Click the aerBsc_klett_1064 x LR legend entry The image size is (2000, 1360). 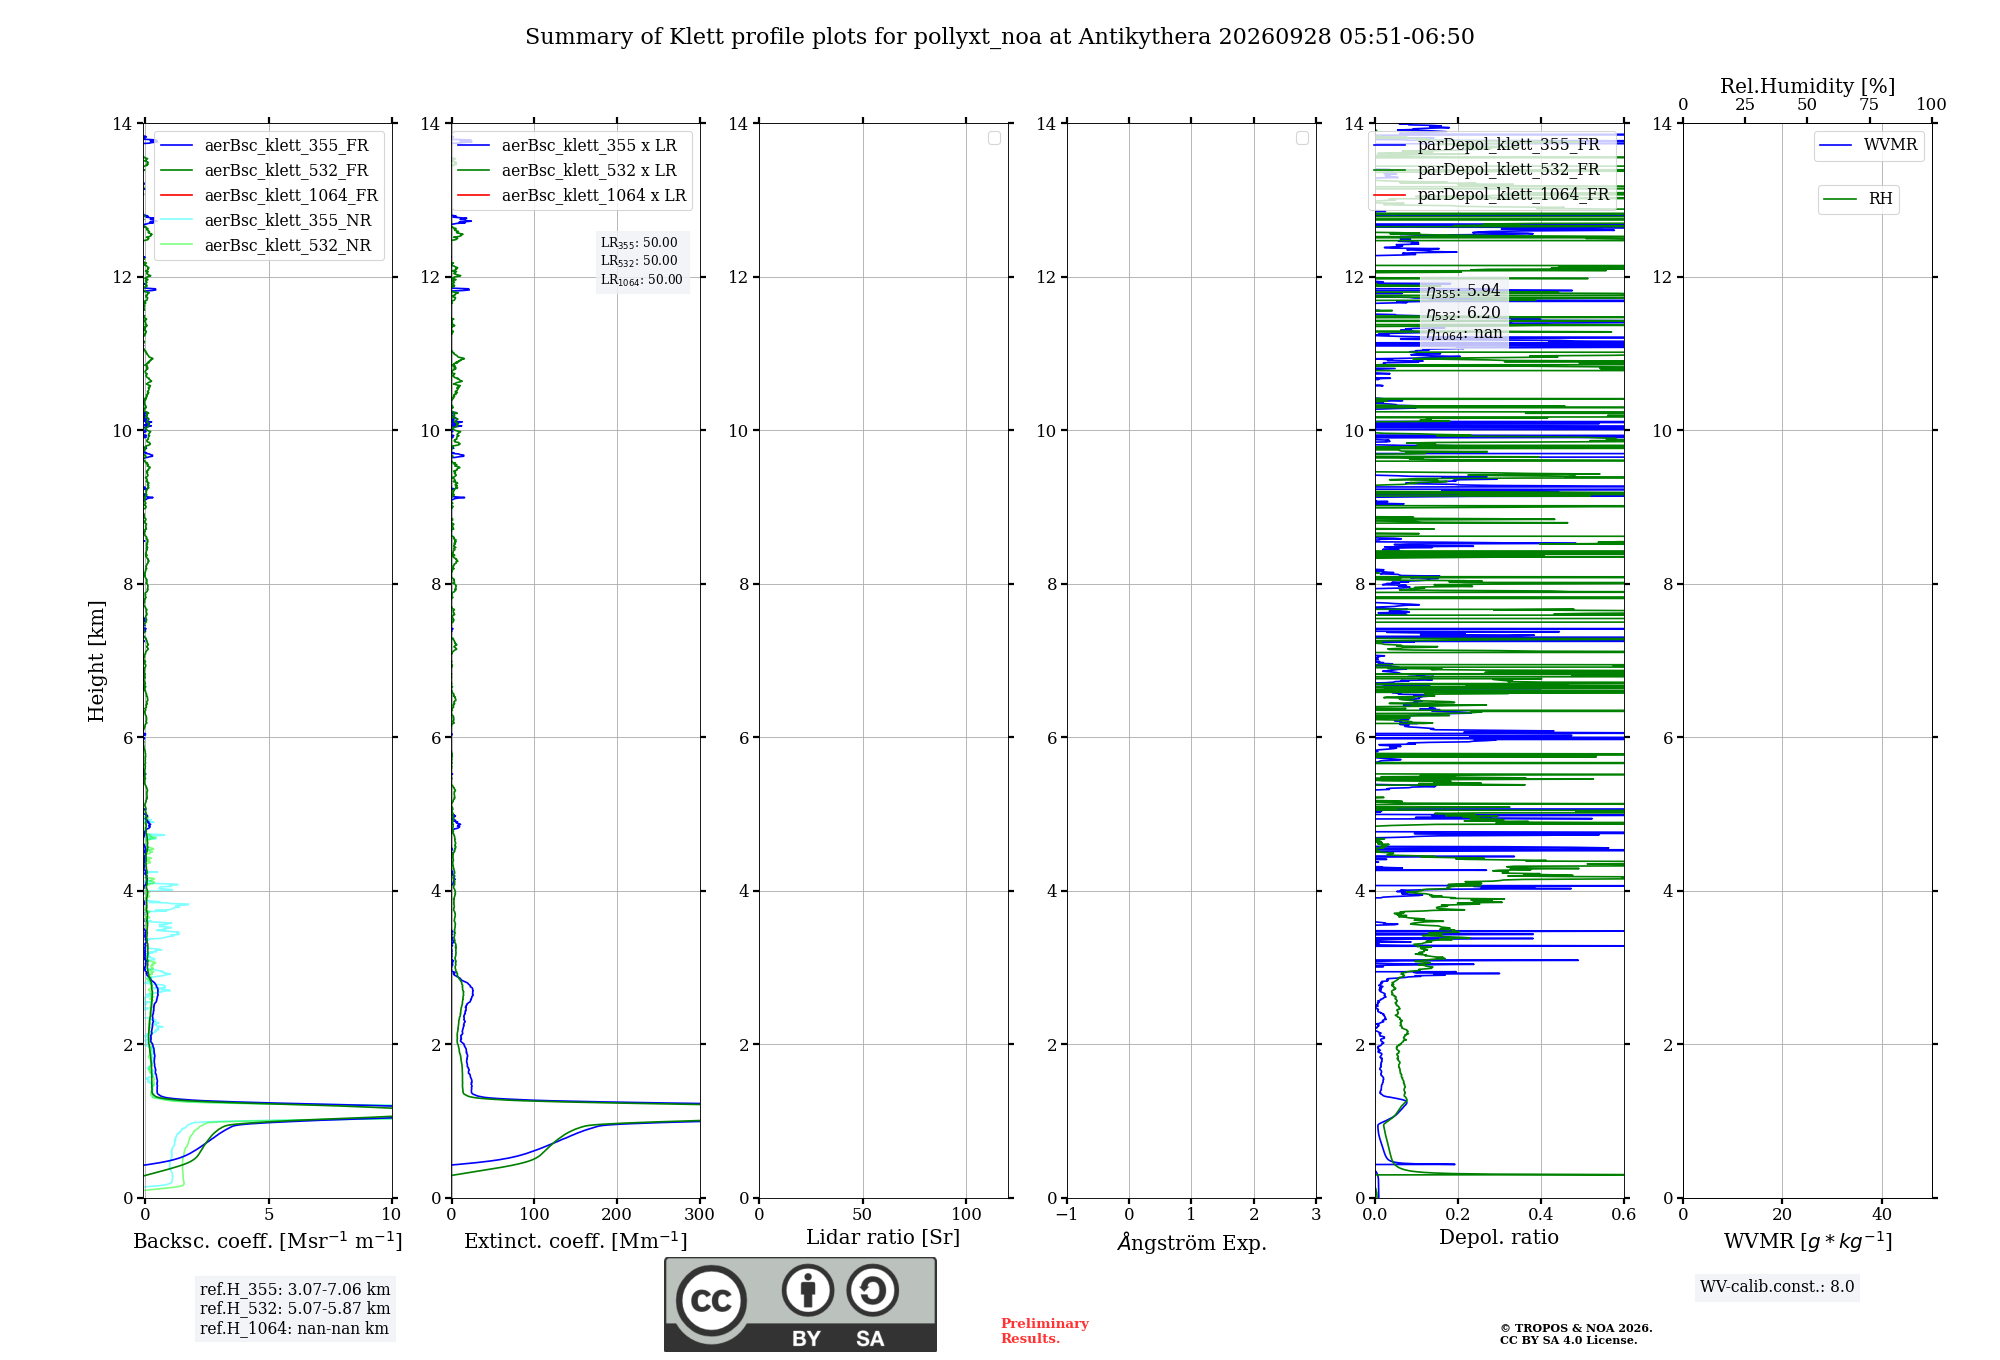pyautogui.click(x=572, y=196)
